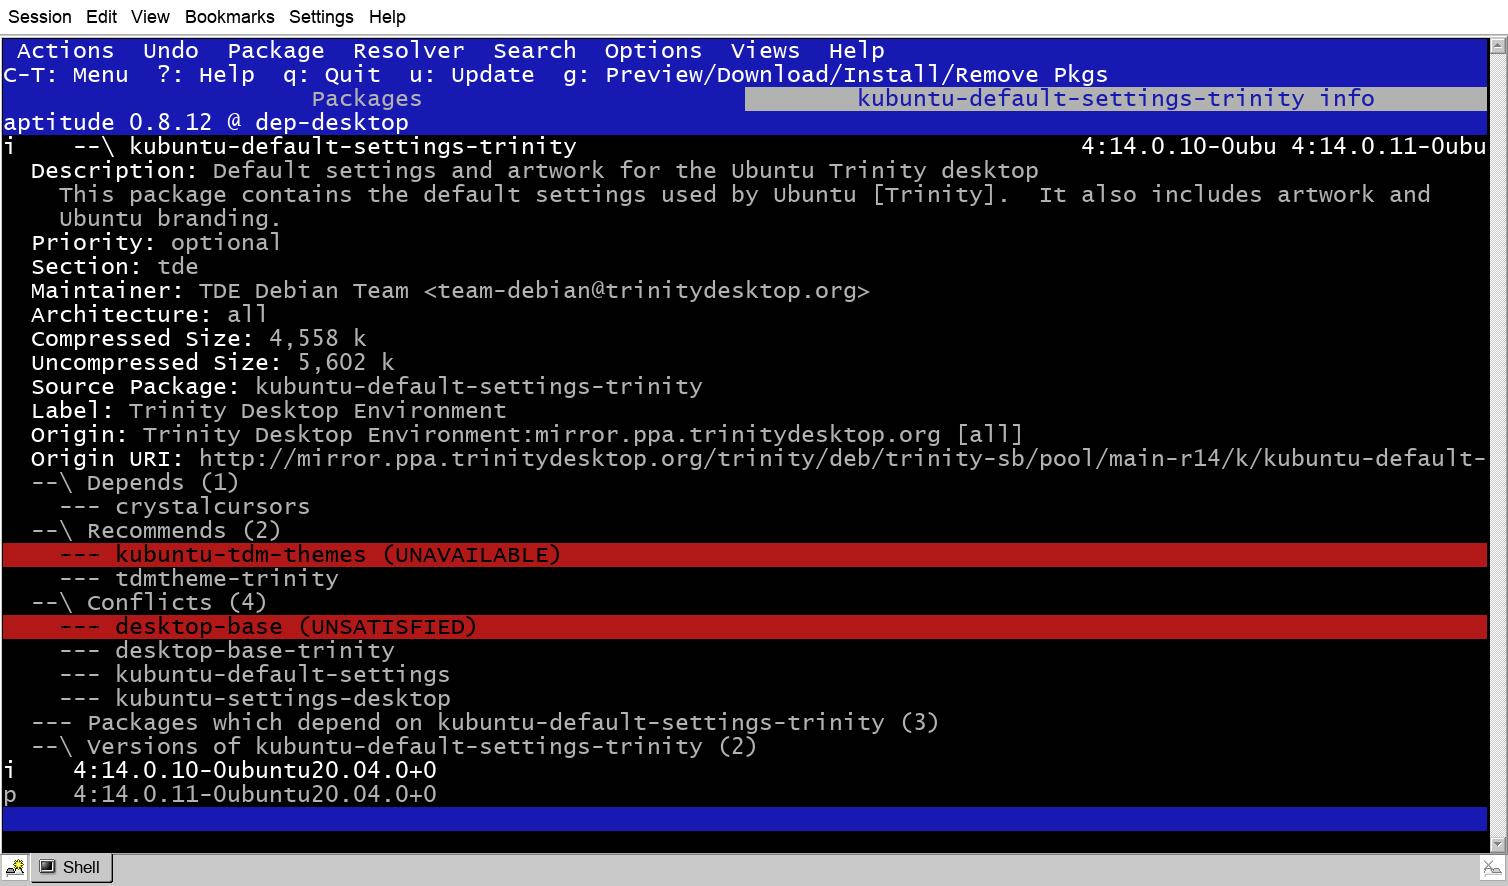This screenshot has width=1508, height=886.
Task: Collapse the Recommends (2) section
Action: [x=156, y=531]
